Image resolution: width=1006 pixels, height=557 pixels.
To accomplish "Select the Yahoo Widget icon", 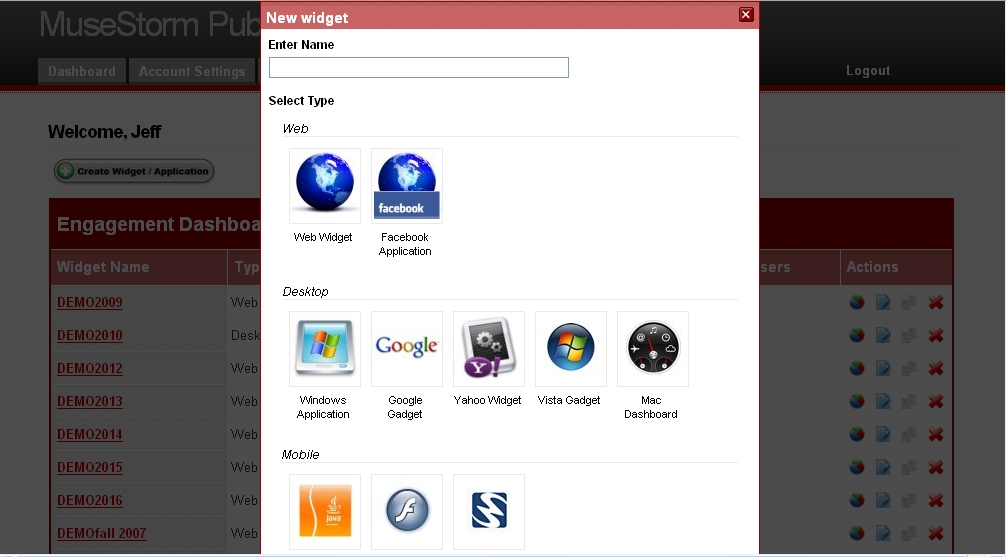I will [489, 349].
